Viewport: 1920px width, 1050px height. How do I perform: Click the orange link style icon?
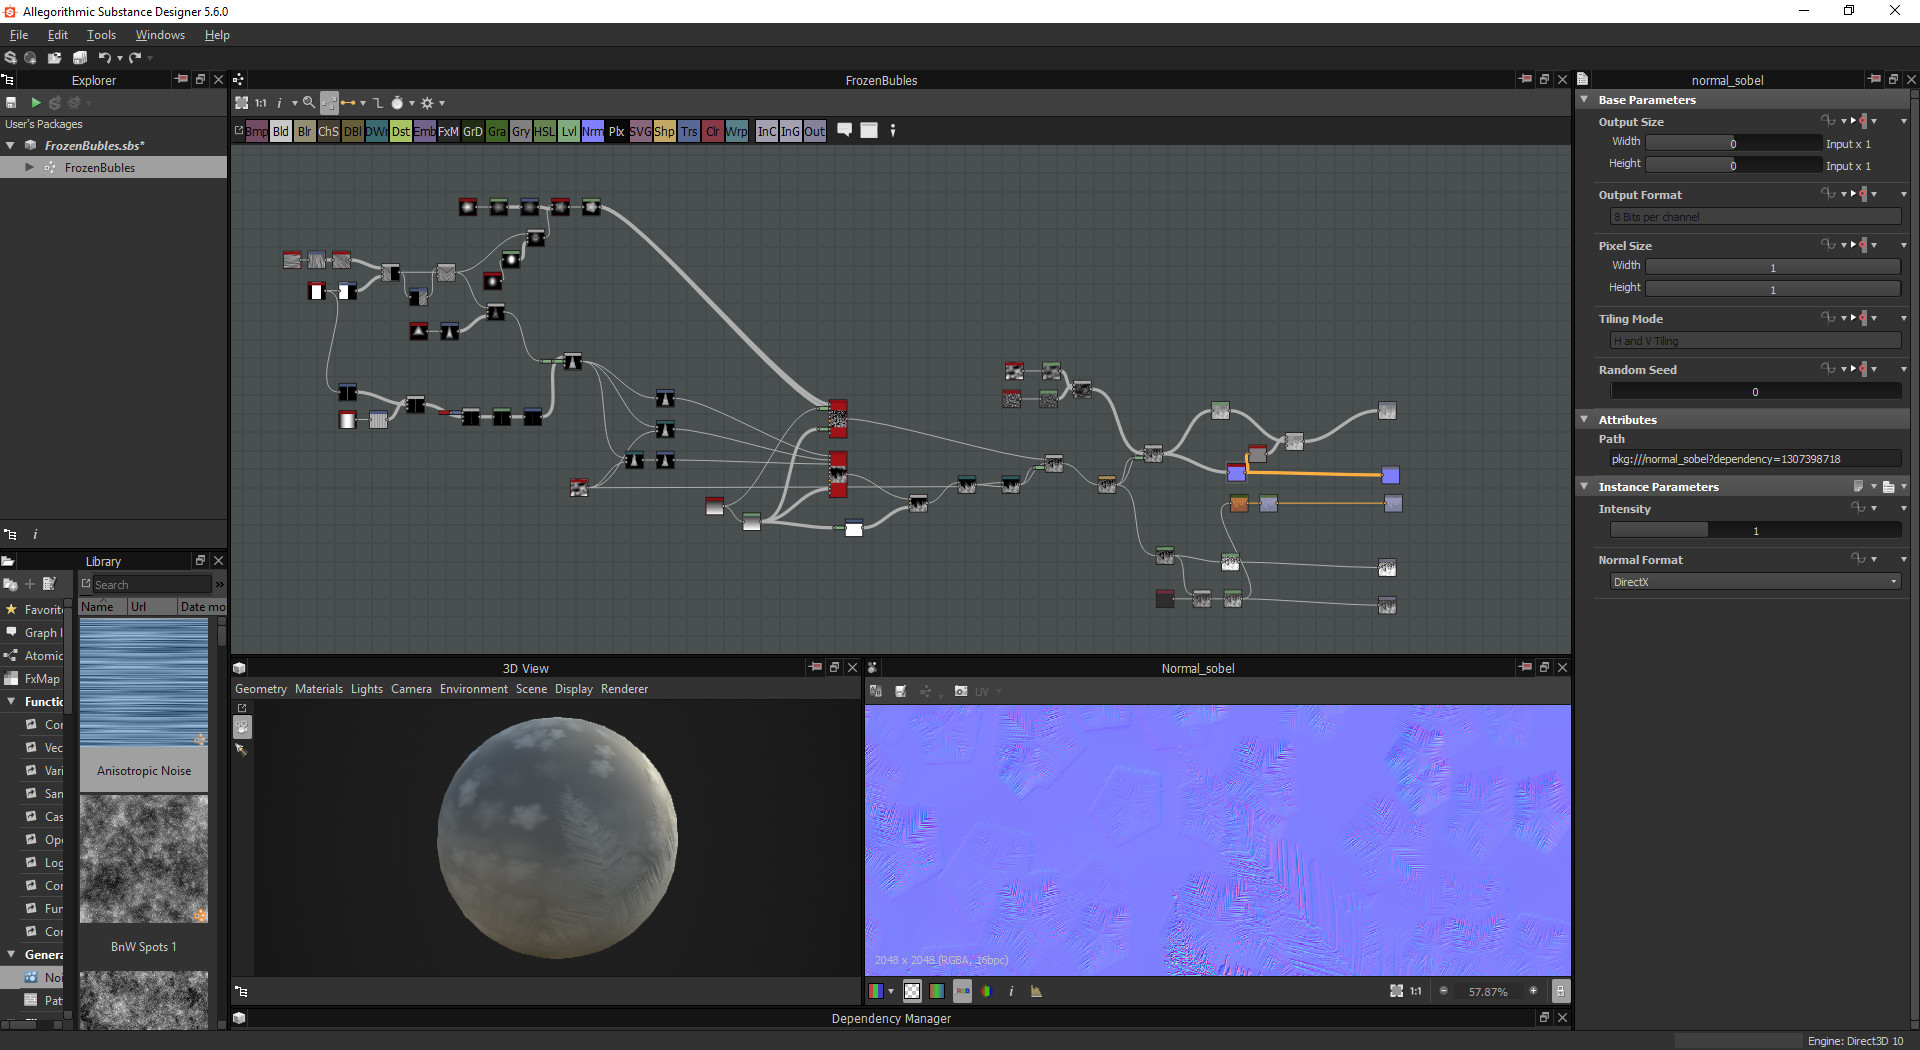pos(348,103)
